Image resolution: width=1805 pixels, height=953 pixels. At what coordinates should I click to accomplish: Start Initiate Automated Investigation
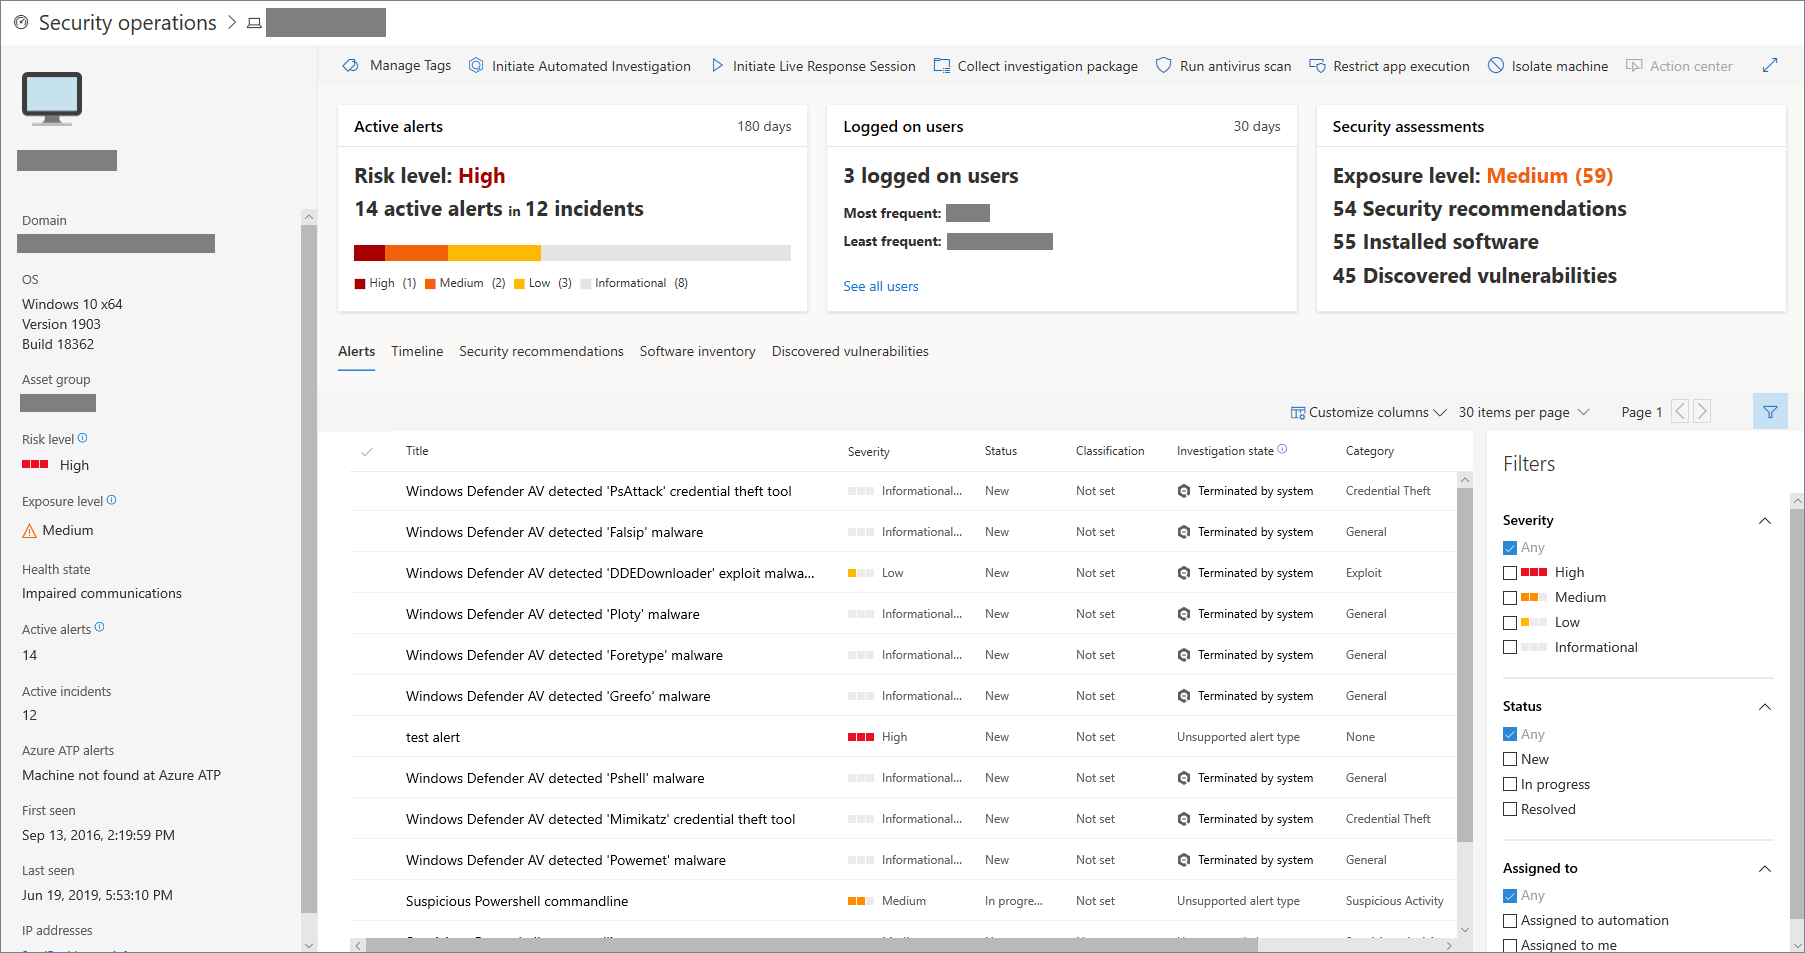tap(580, 66)
